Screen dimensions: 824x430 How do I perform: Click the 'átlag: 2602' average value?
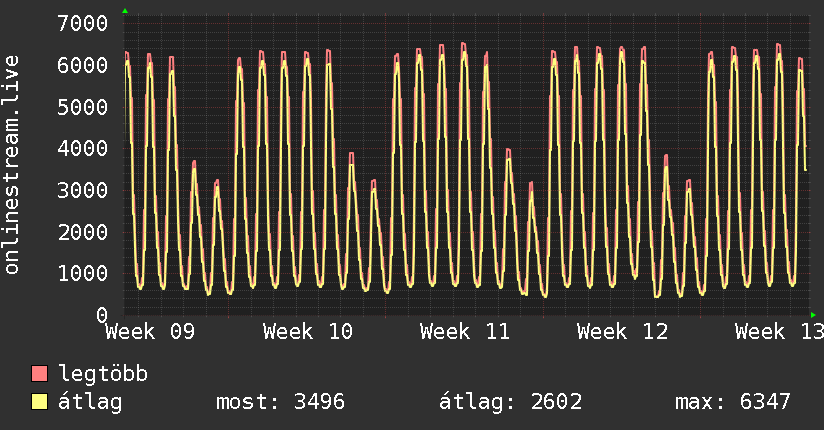pos(510,402)
